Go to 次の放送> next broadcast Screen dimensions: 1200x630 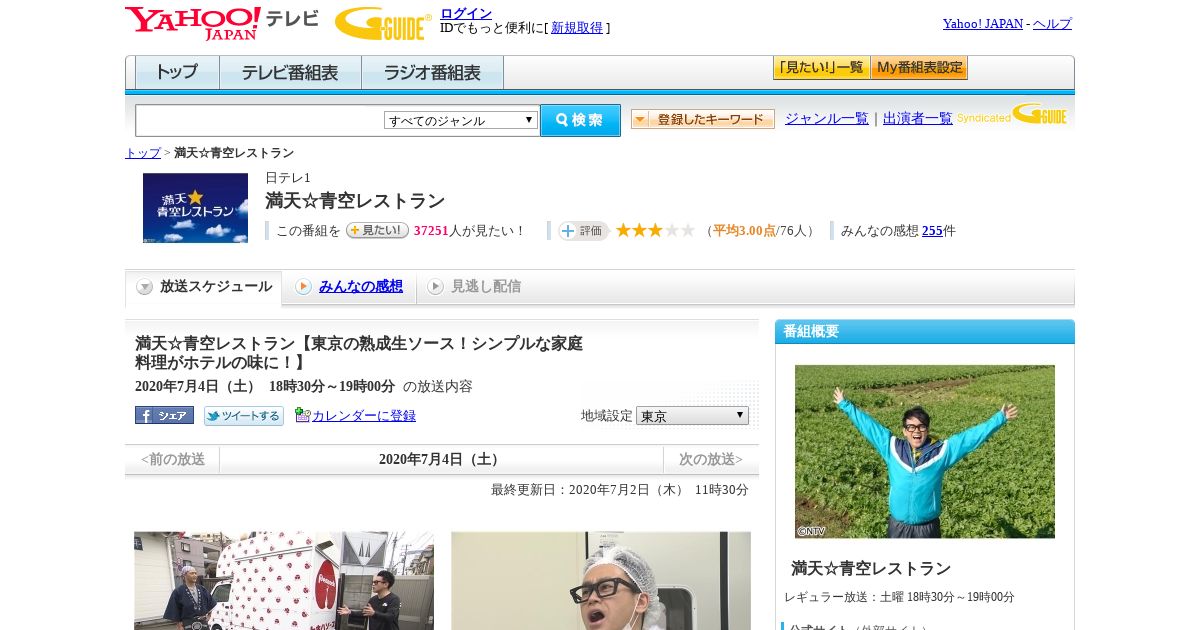pos(711,460)
